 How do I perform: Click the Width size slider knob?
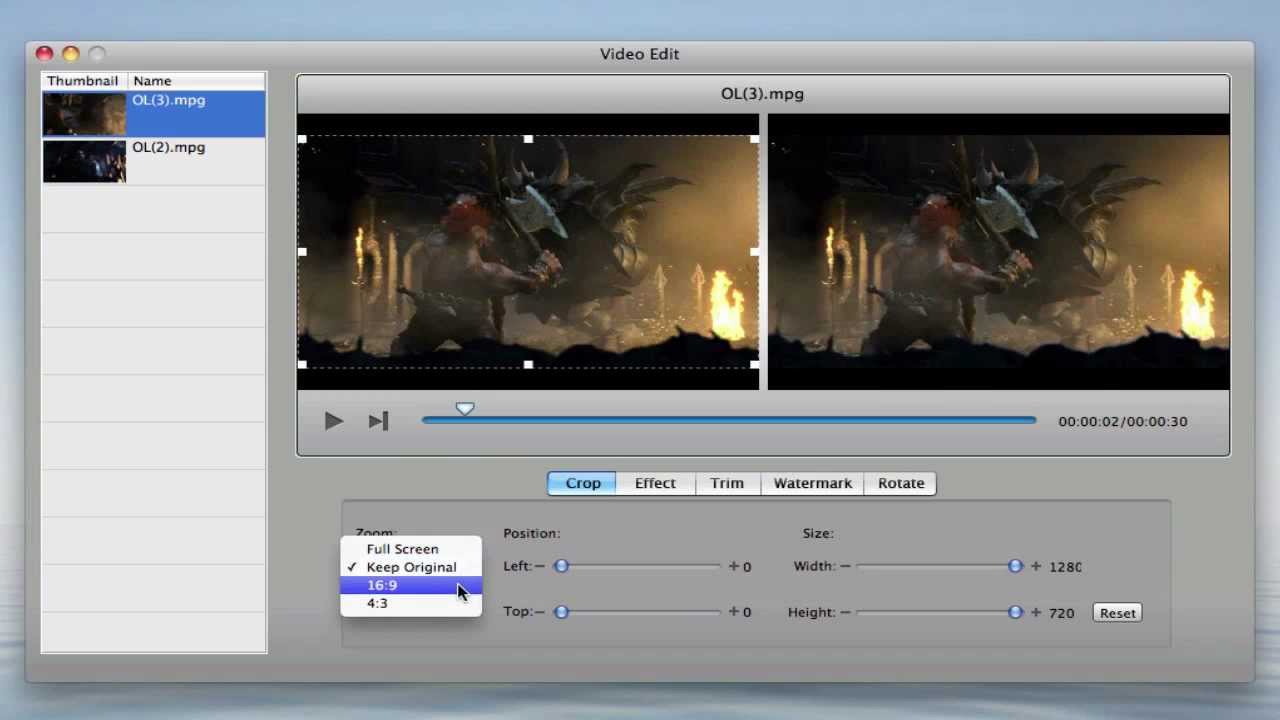coord(1015,566)
